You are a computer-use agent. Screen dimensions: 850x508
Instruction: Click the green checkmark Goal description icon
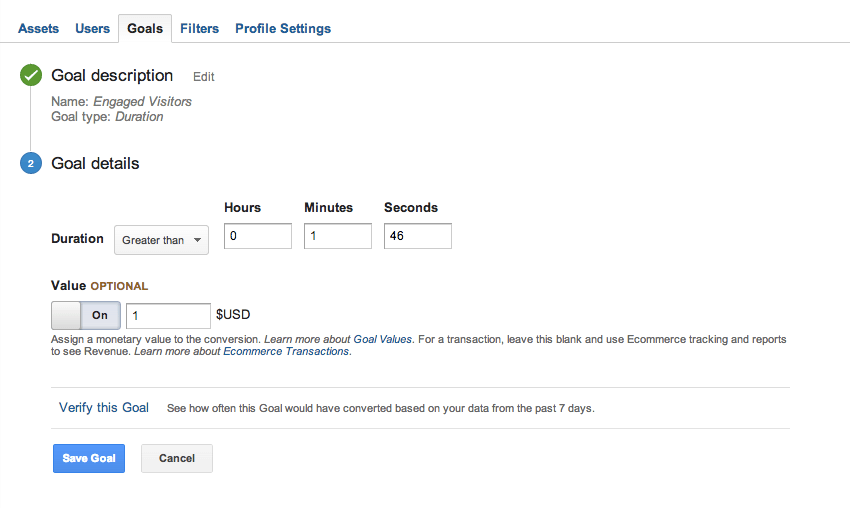[x=31, y=76]
